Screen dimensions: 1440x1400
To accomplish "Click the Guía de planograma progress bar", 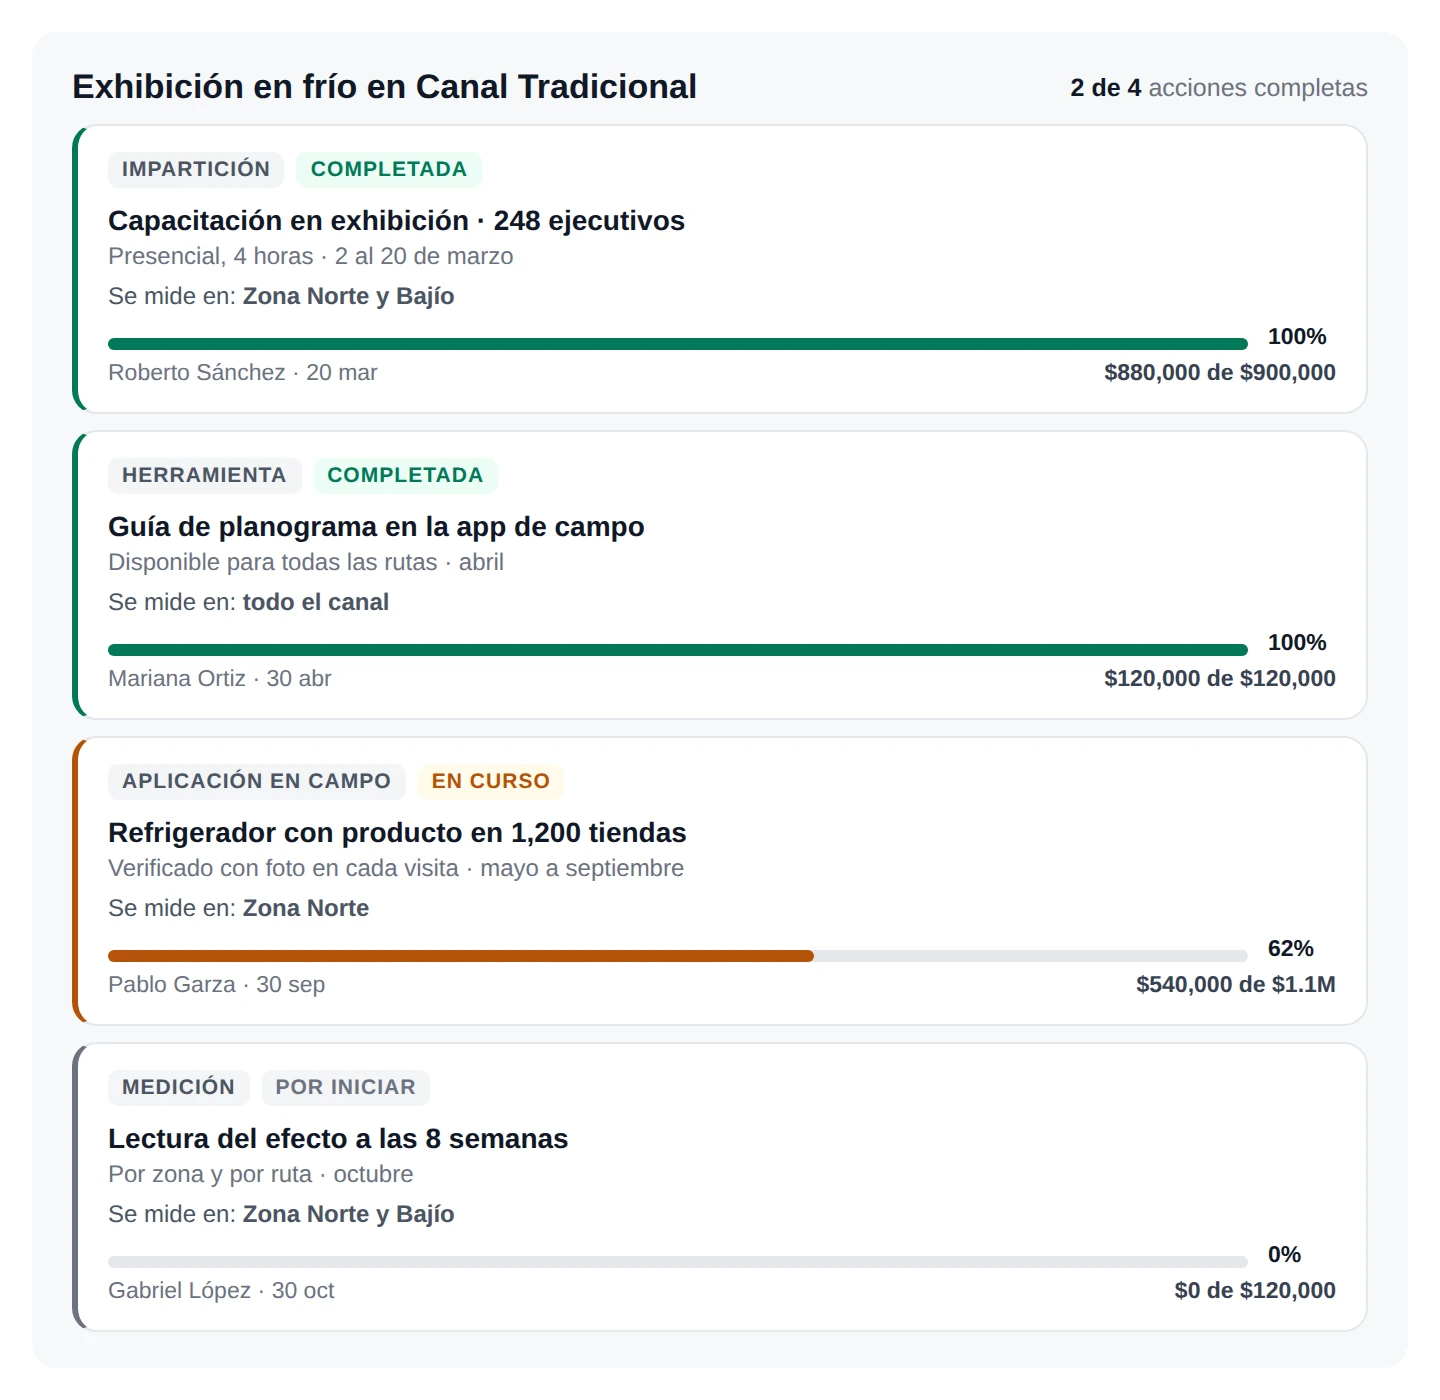I will coord(678,650).
